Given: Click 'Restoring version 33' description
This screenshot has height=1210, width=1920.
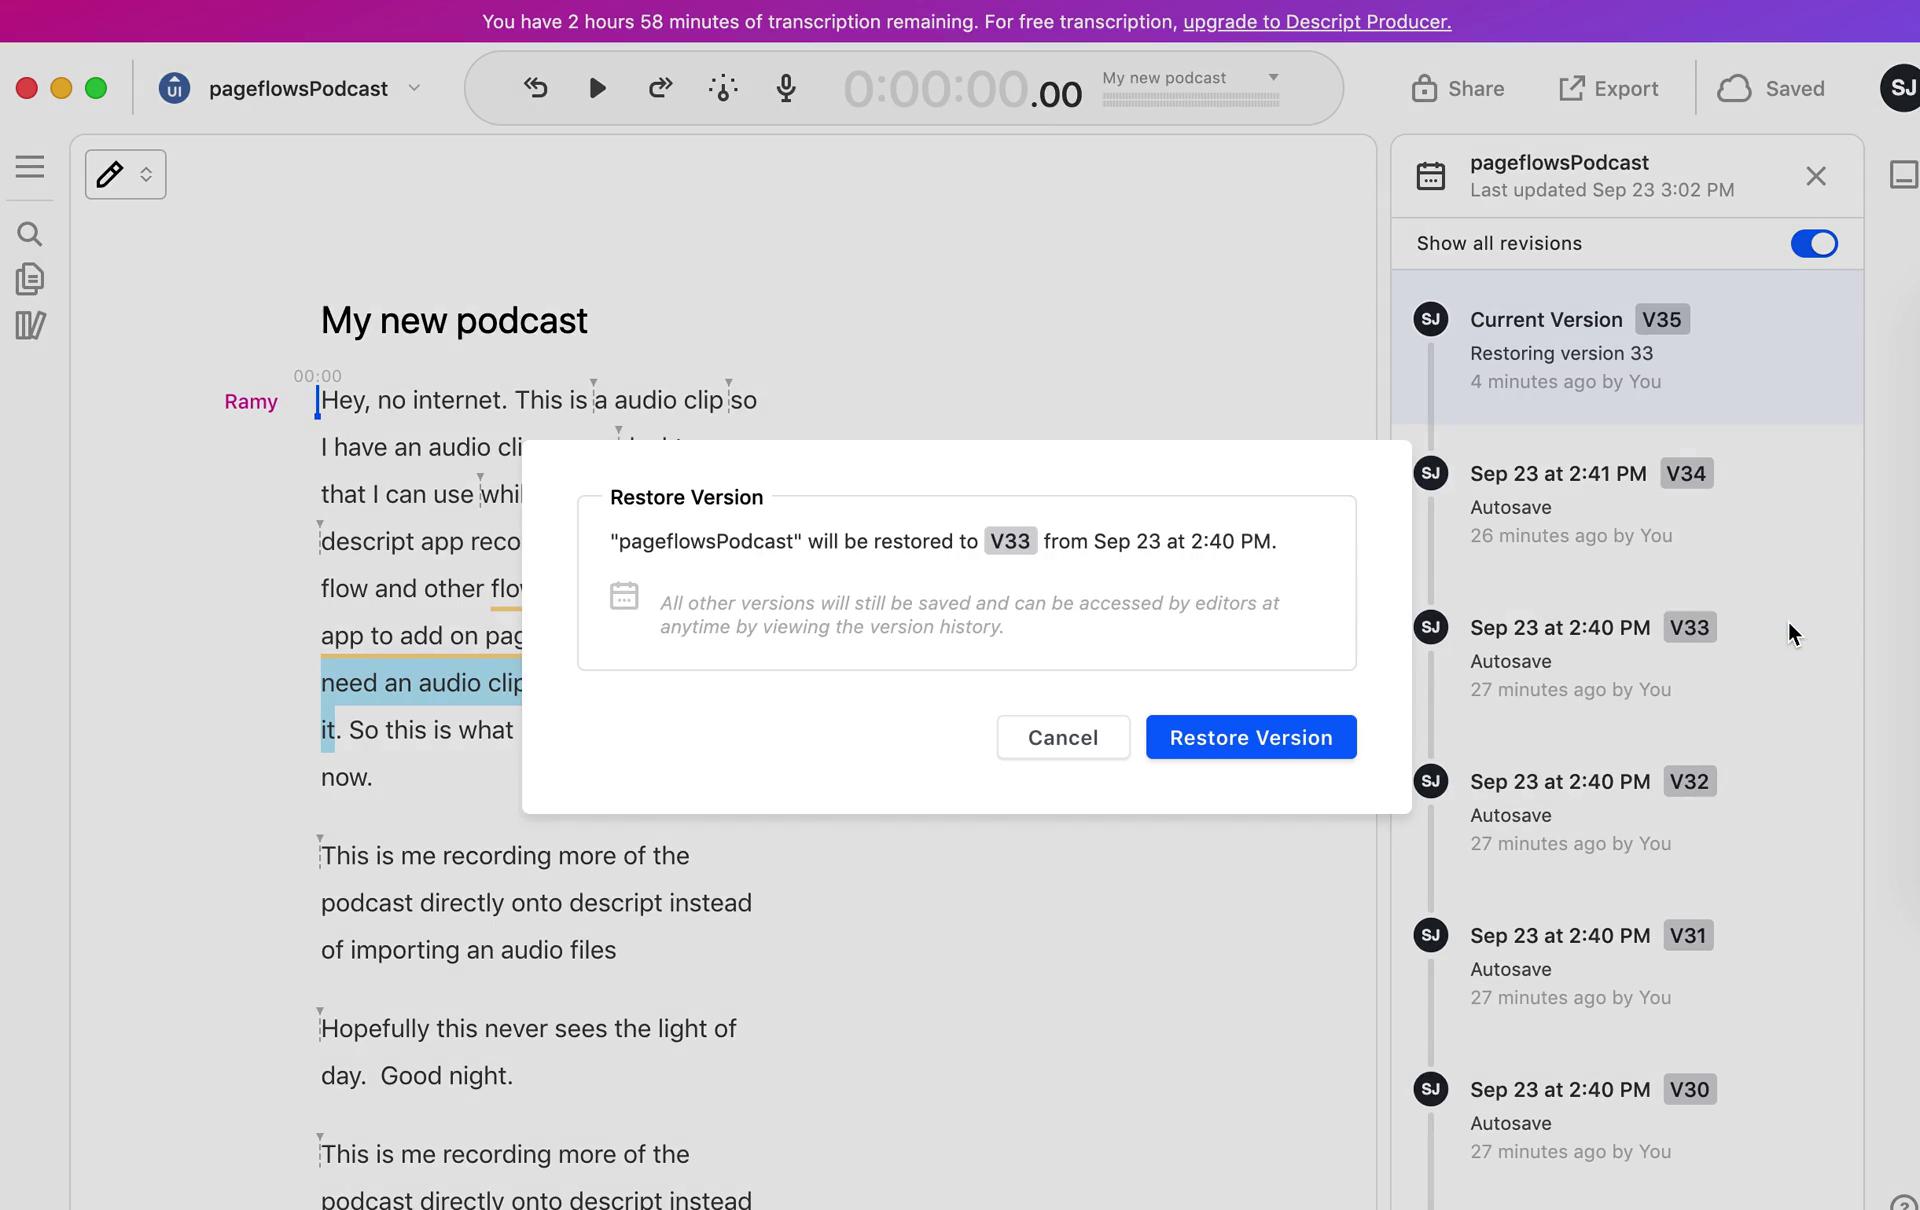Looking at the screenshot, I should pyautogui.click(x=1561, y=353).
